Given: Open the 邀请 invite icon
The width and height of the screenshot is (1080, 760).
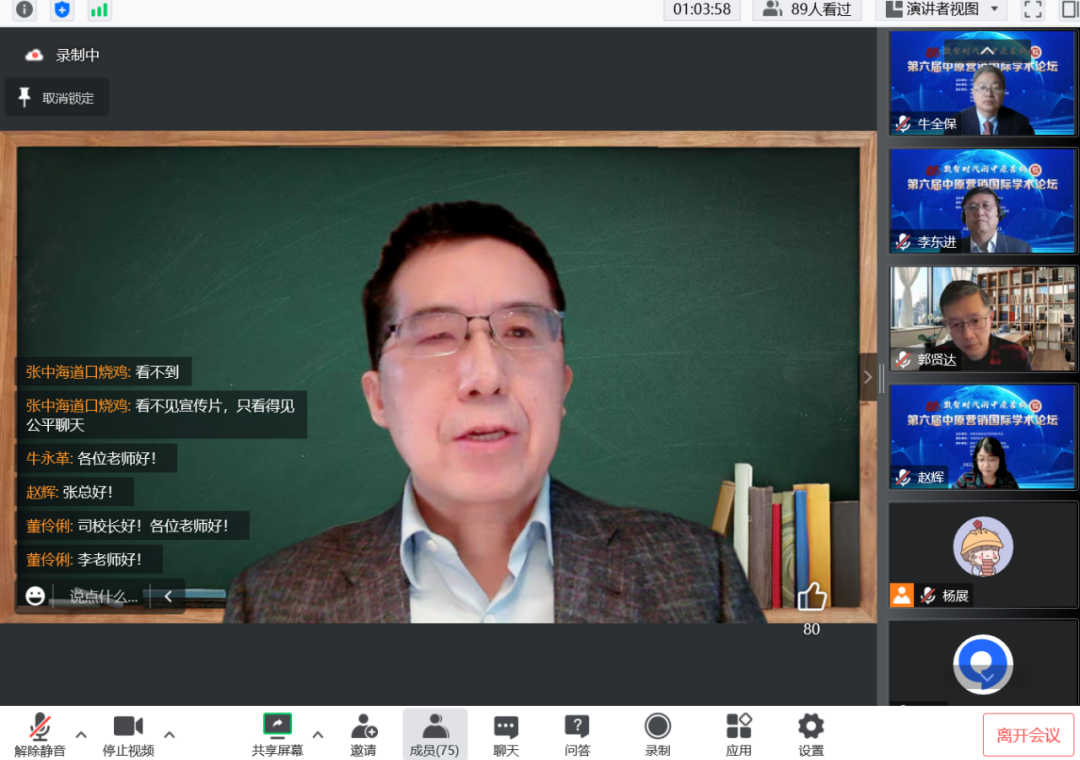Looking at the screenshot, I should coord(363,734).
